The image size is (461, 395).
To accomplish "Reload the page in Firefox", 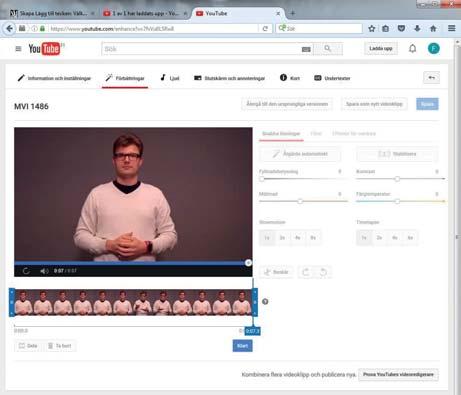I will (x=265, y=29).
